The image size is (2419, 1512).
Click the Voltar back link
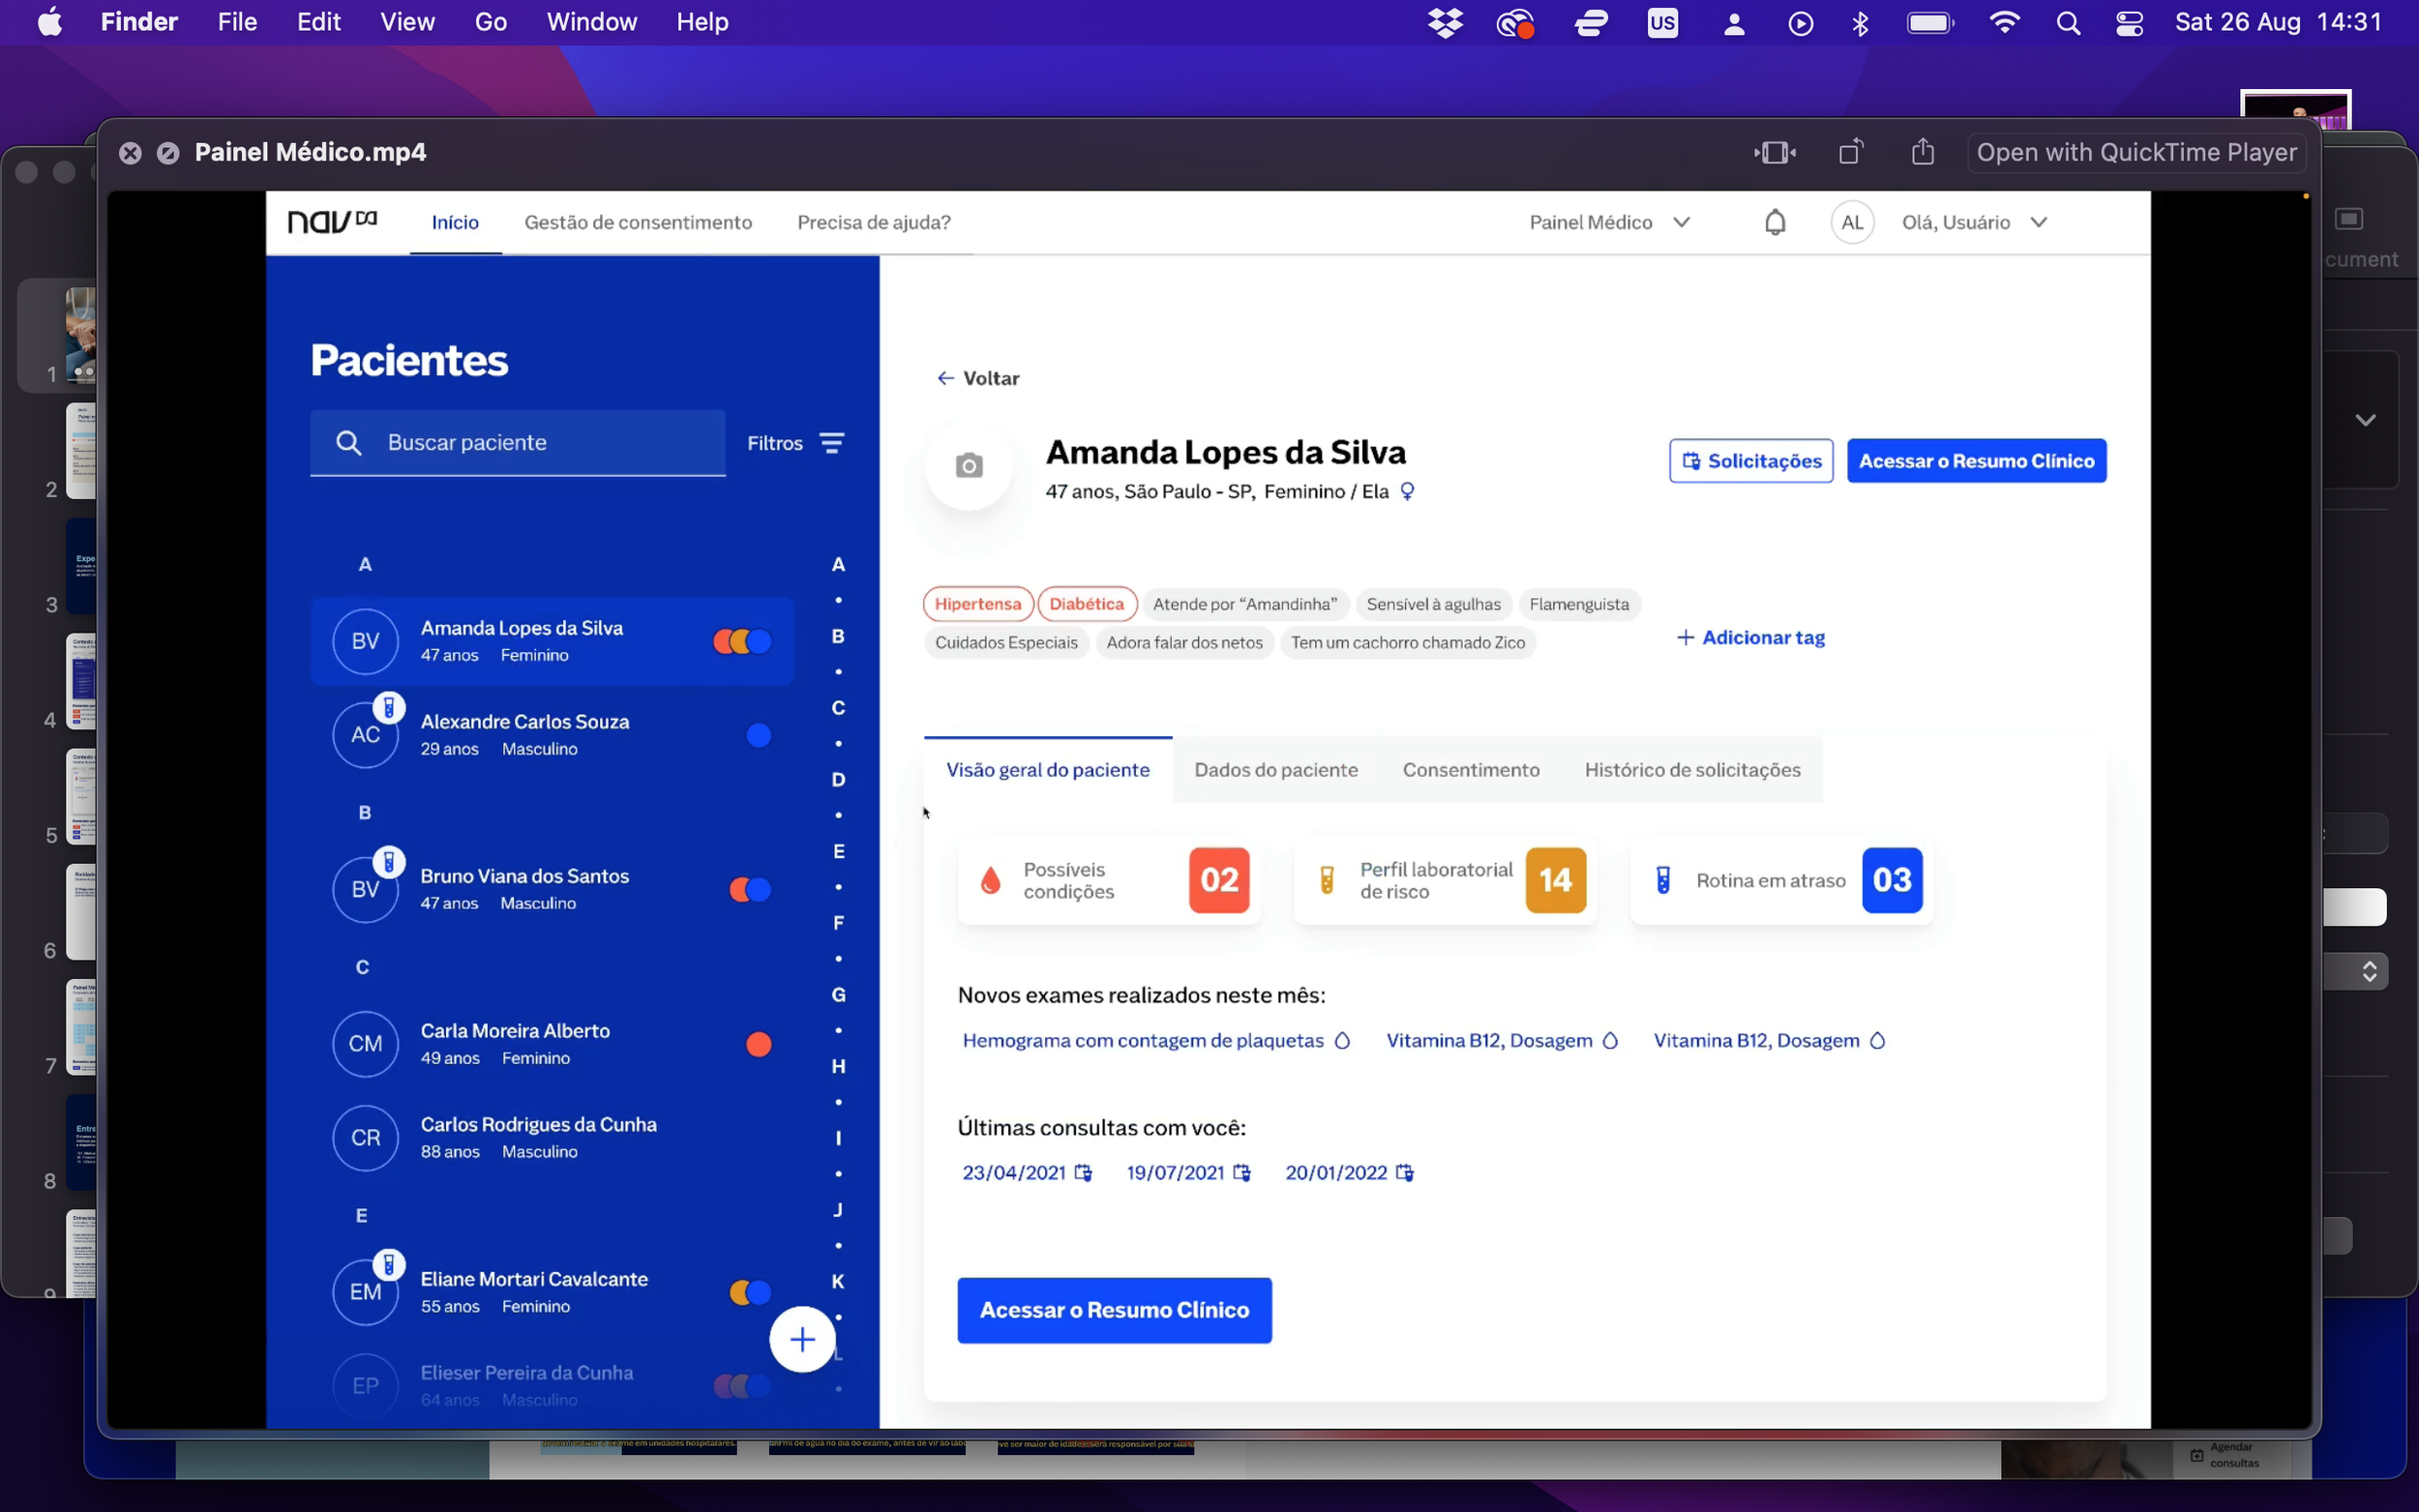[x=977, y=378]
